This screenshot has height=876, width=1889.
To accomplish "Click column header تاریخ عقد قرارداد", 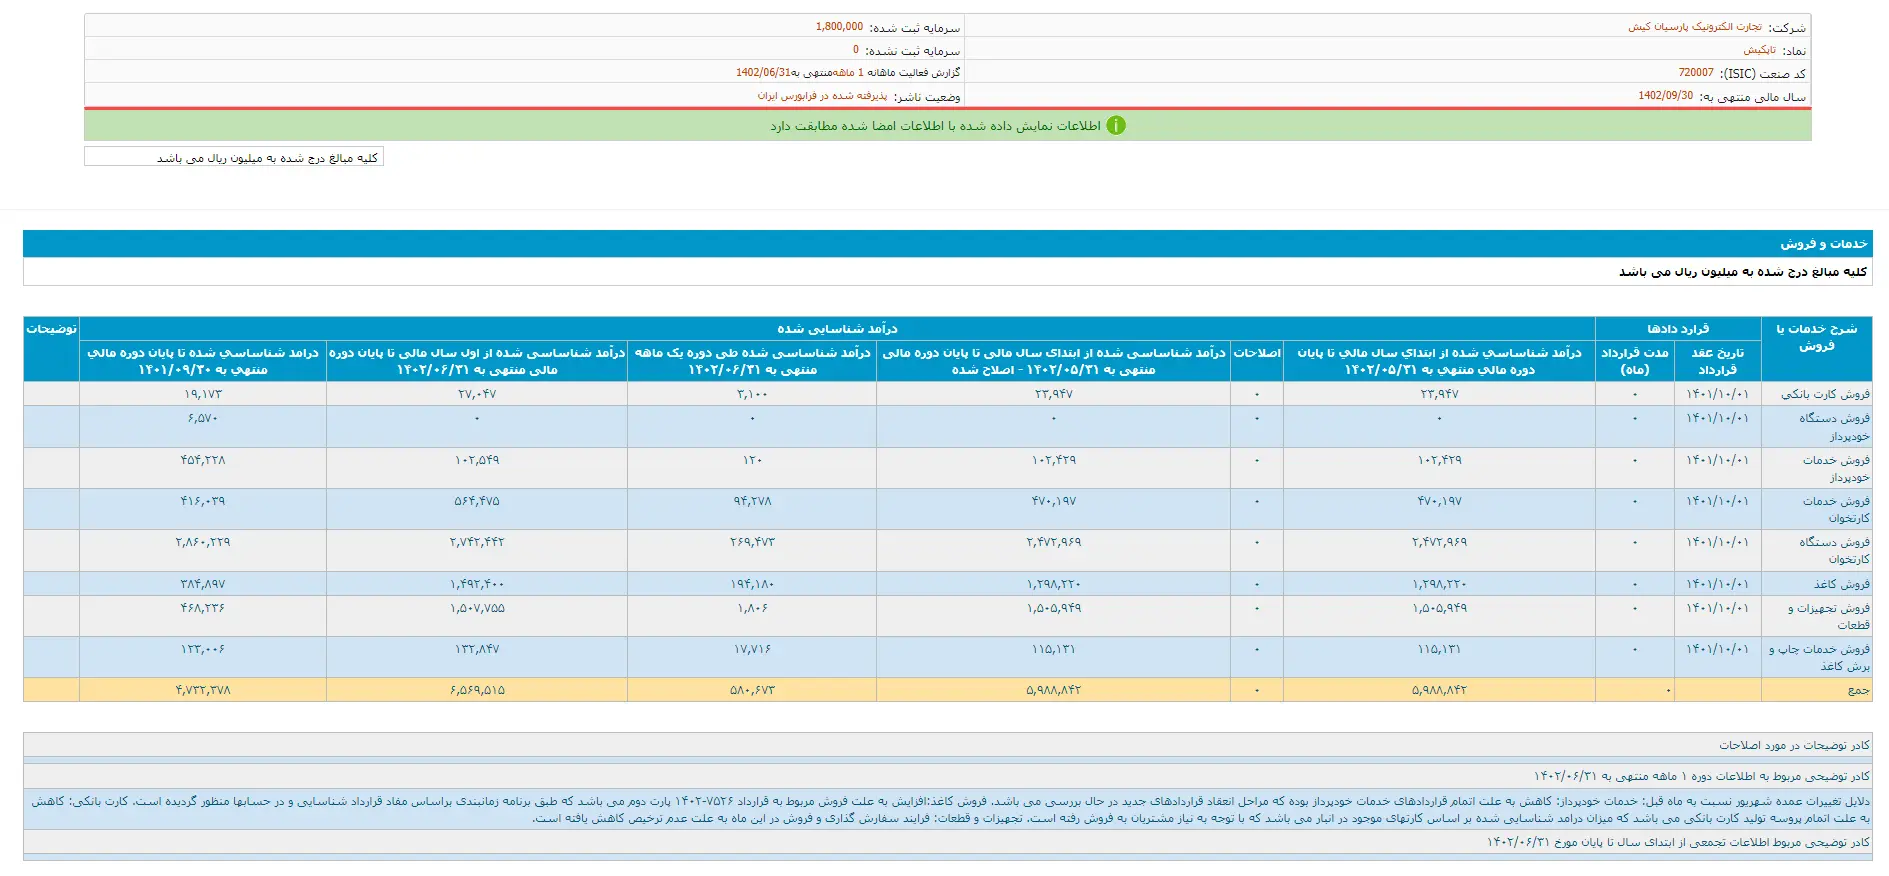I will pos(1717,361).
